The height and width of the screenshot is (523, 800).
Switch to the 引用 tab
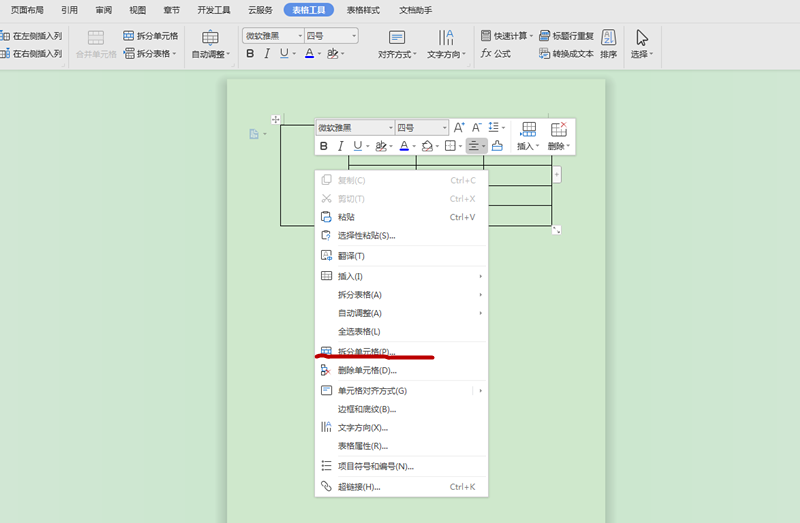69,10
